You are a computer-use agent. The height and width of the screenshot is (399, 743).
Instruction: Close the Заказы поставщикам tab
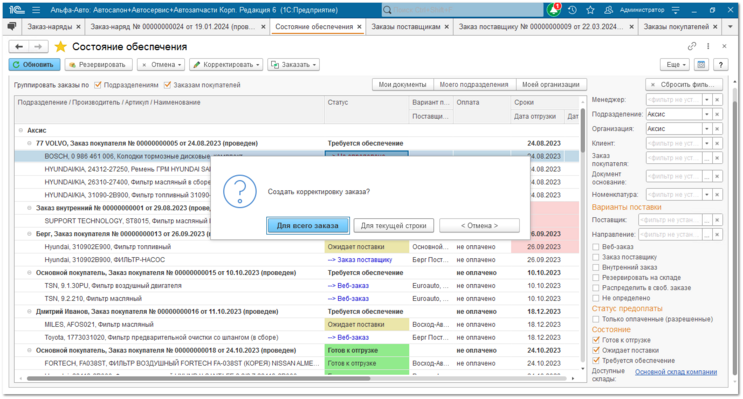click(x=446, y=27)
